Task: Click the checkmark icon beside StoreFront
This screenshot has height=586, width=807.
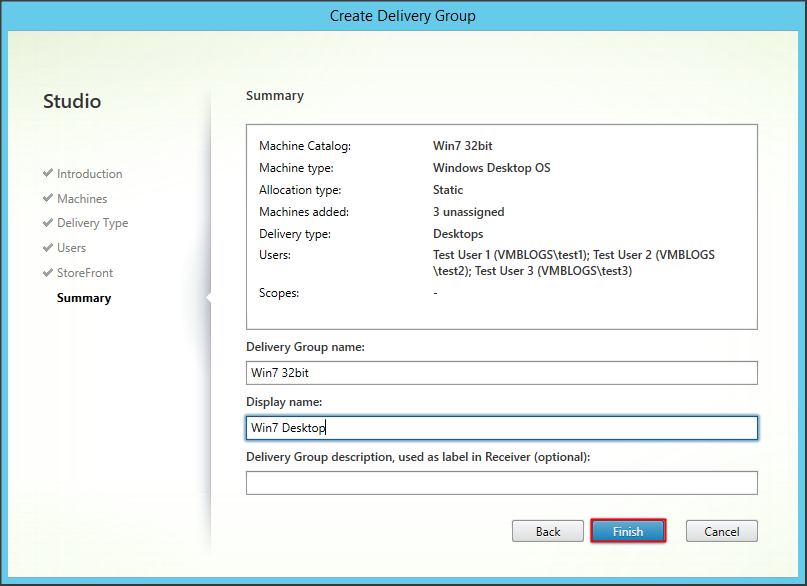Action: [48, 272]
